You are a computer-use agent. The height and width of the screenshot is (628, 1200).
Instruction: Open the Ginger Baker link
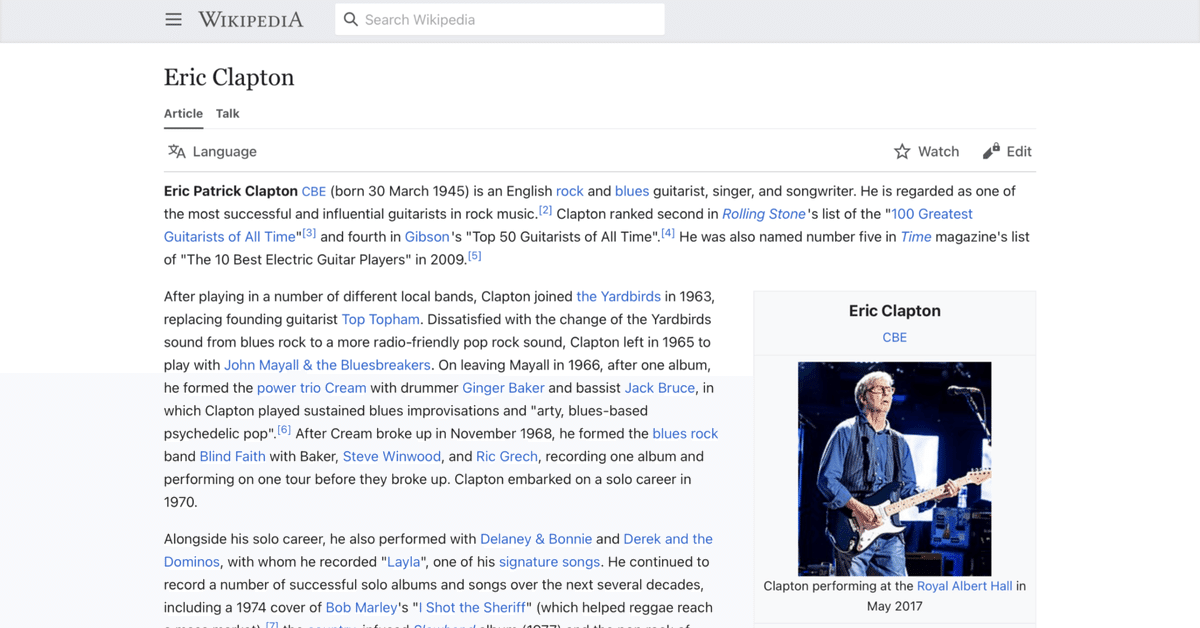pyautogui.click(x=503, y=388)
